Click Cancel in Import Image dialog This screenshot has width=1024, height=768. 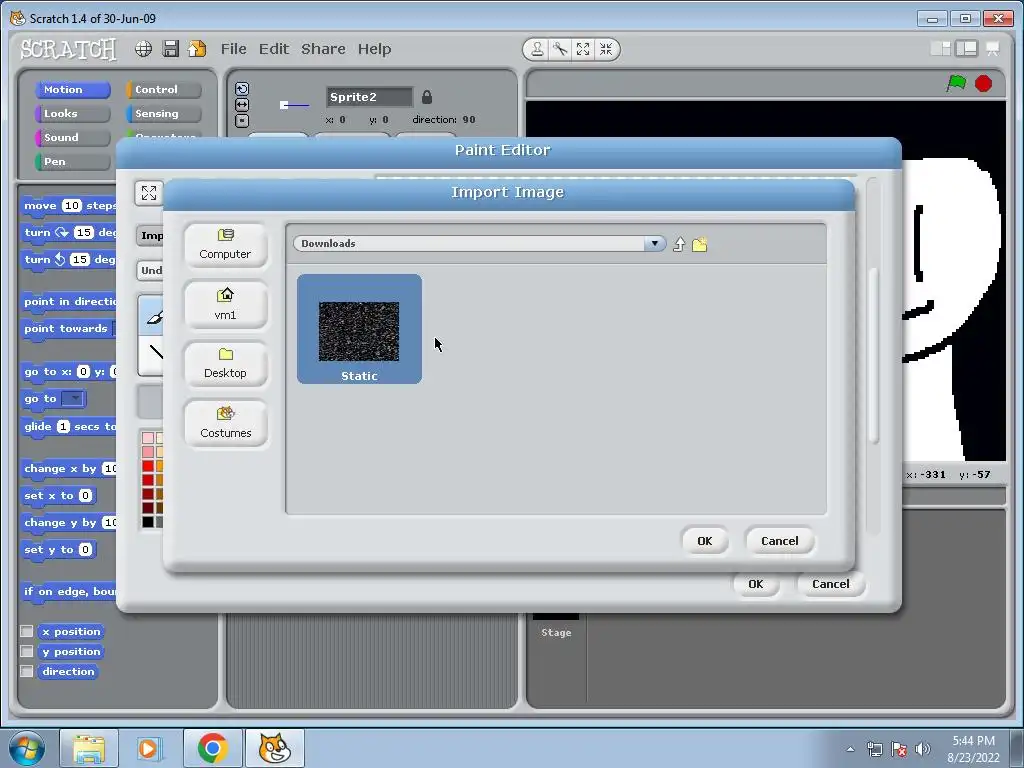(x=780, y=541)
